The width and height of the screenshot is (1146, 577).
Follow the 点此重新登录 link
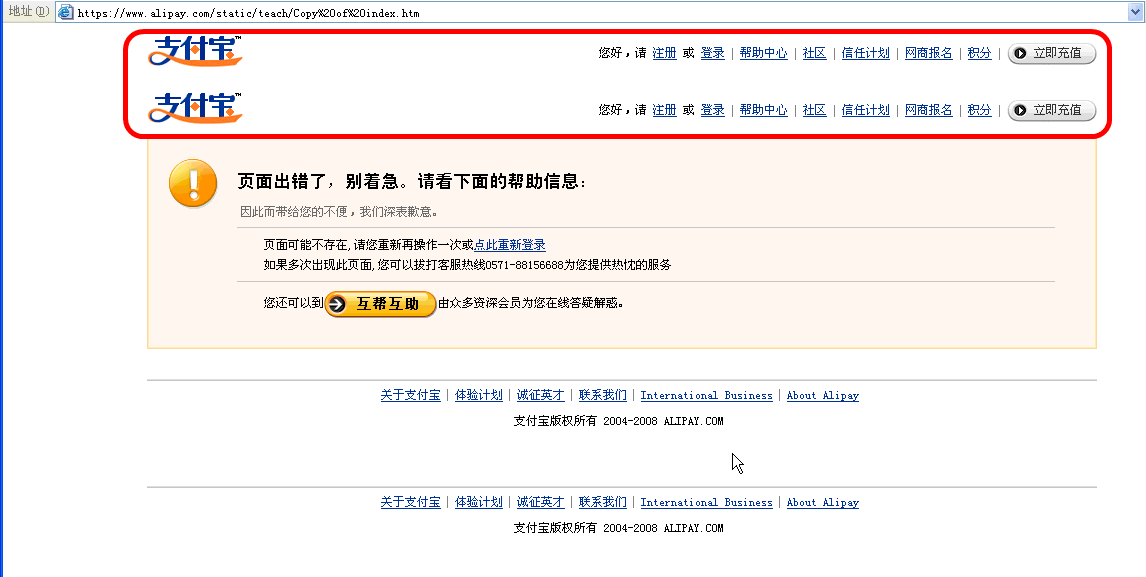coord(510,245)
